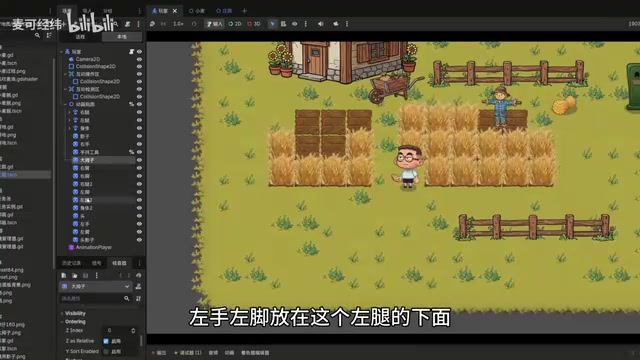Screen dimensions: 640x360
Task: Switch to the 庄园 scene tab
Action: (x=224, y=11)
